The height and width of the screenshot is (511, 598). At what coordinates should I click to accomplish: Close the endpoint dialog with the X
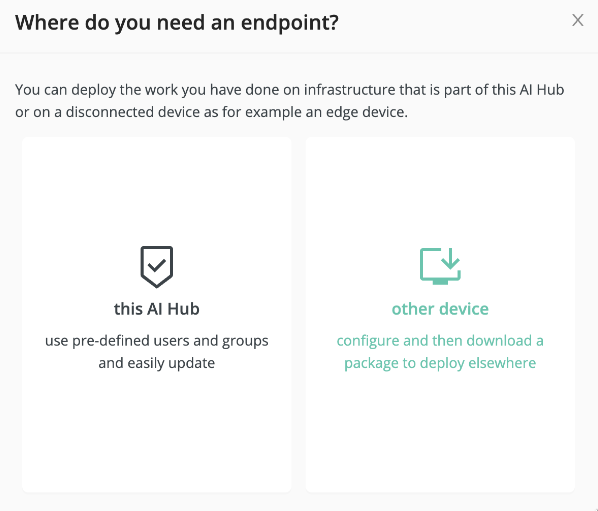point(578,20)
